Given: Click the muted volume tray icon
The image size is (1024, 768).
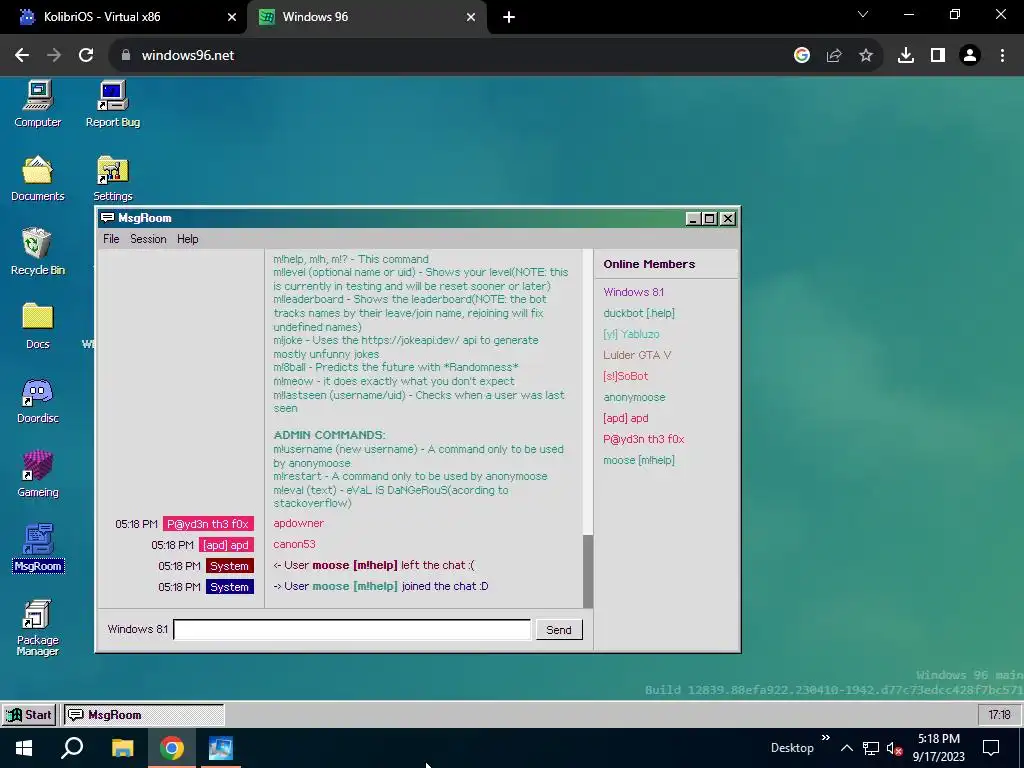Looking at the screenshot, I should 894,748.
